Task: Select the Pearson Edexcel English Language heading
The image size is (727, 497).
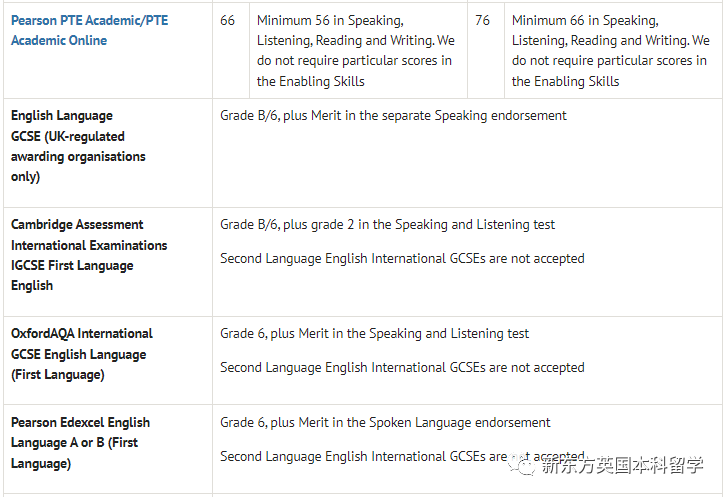Action: (x=80, y=443)
